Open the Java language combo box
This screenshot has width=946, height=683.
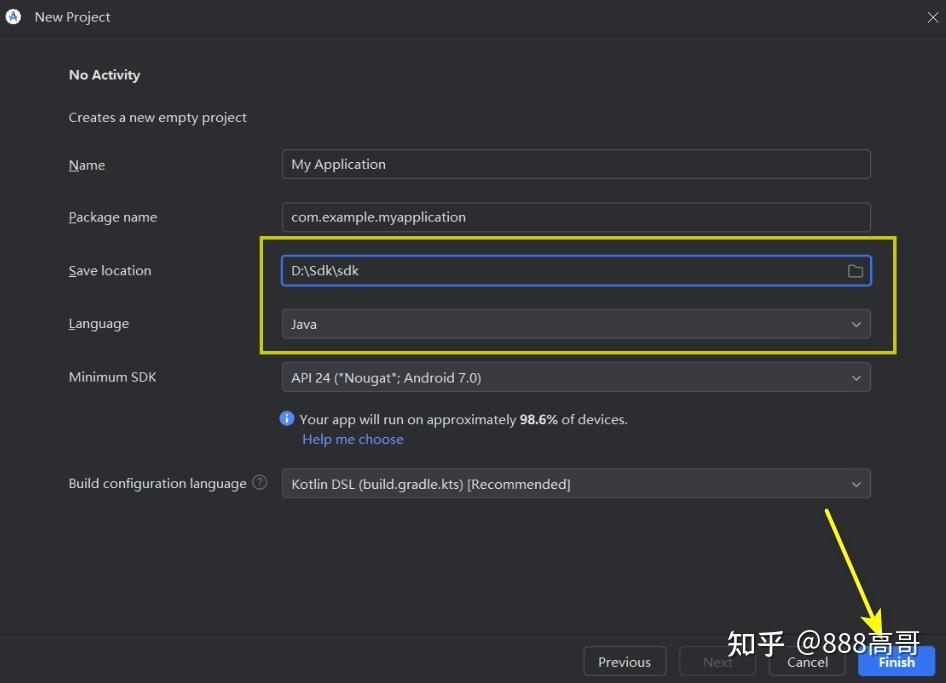(x=576, y=324)
